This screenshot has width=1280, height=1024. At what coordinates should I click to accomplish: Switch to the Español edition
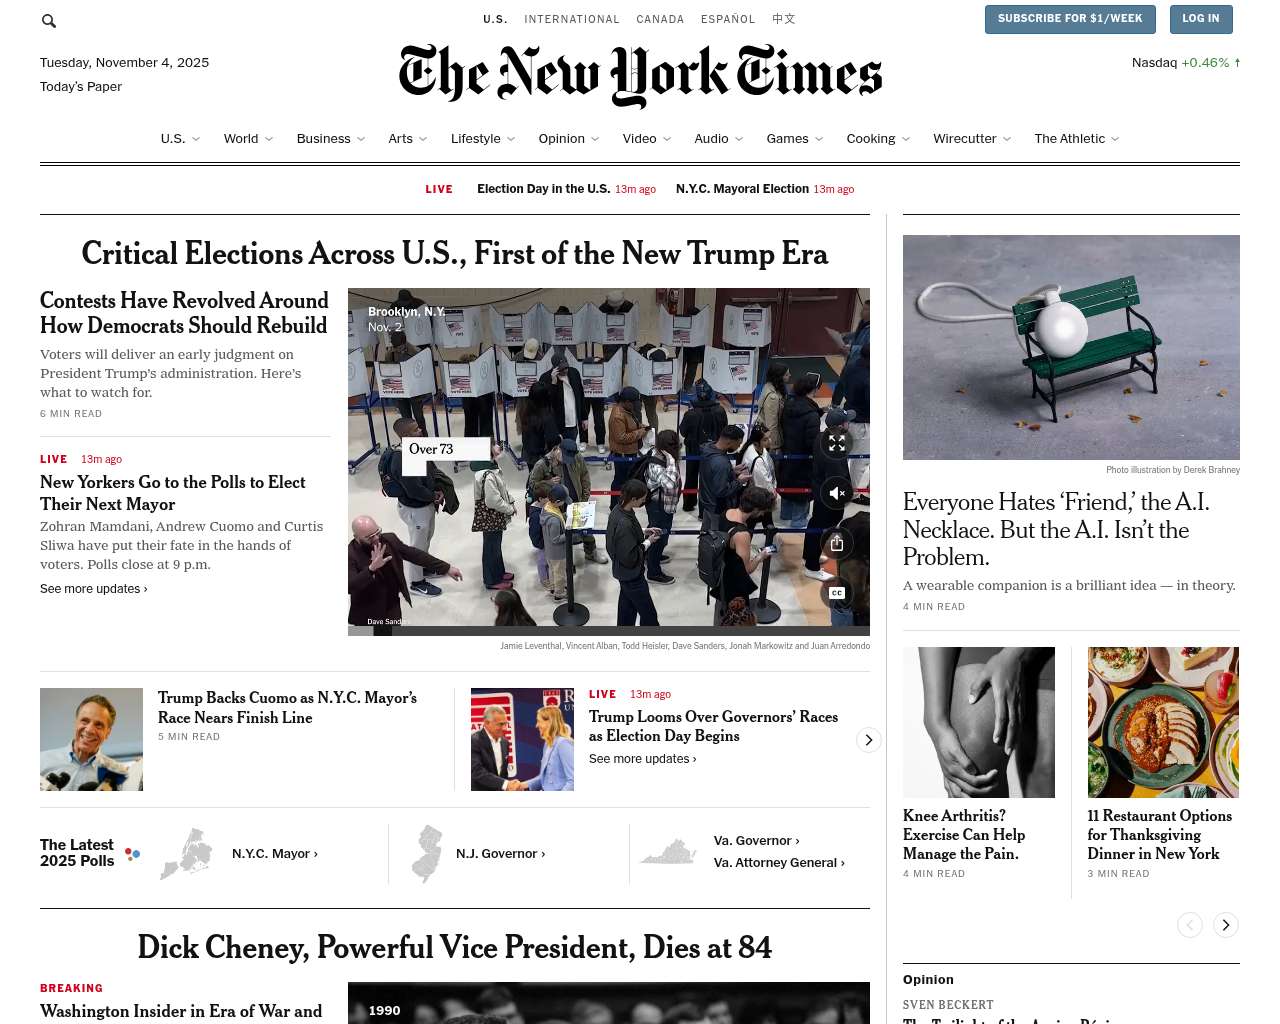[728, 19]
